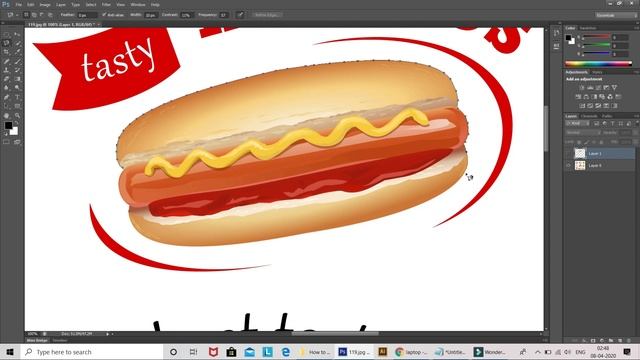Viewport: 640px width, 360px height.
Task: Select the Blur tool
Action: 7,88
